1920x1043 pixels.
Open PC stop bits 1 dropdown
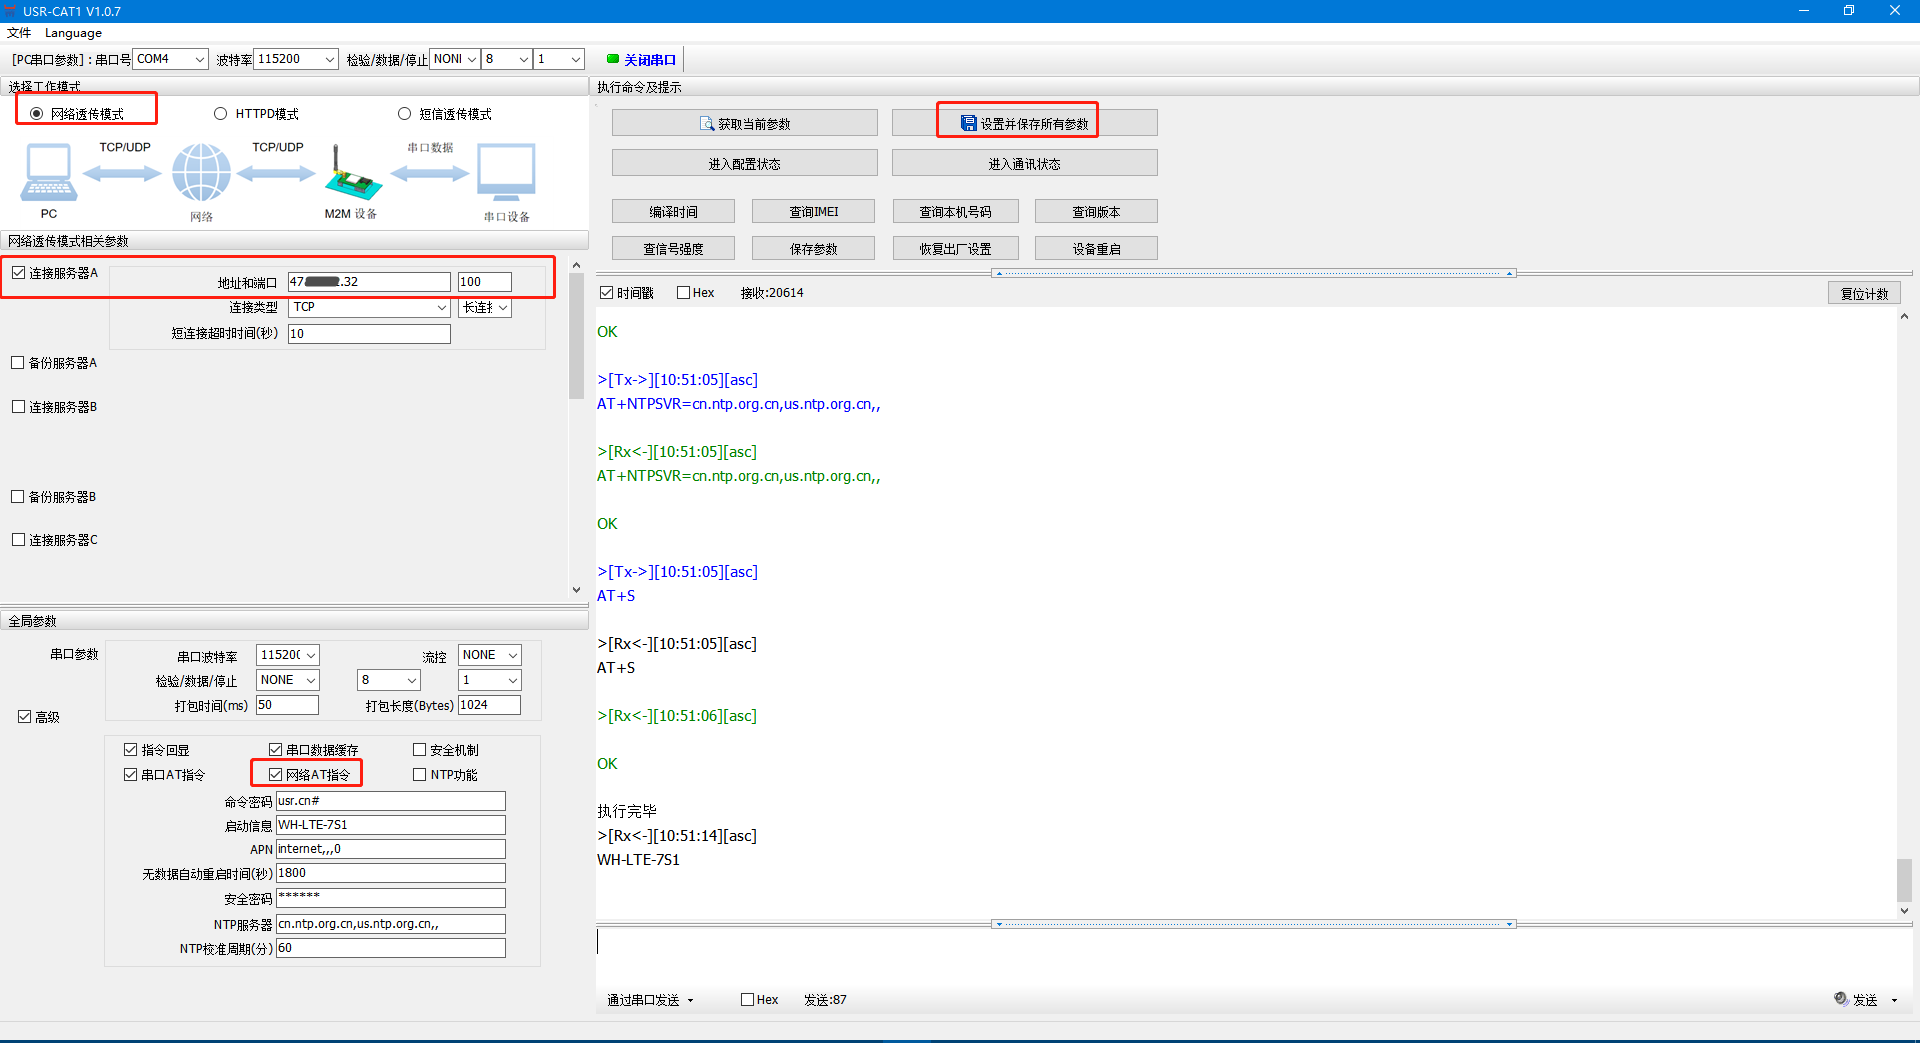coord(559,59)
